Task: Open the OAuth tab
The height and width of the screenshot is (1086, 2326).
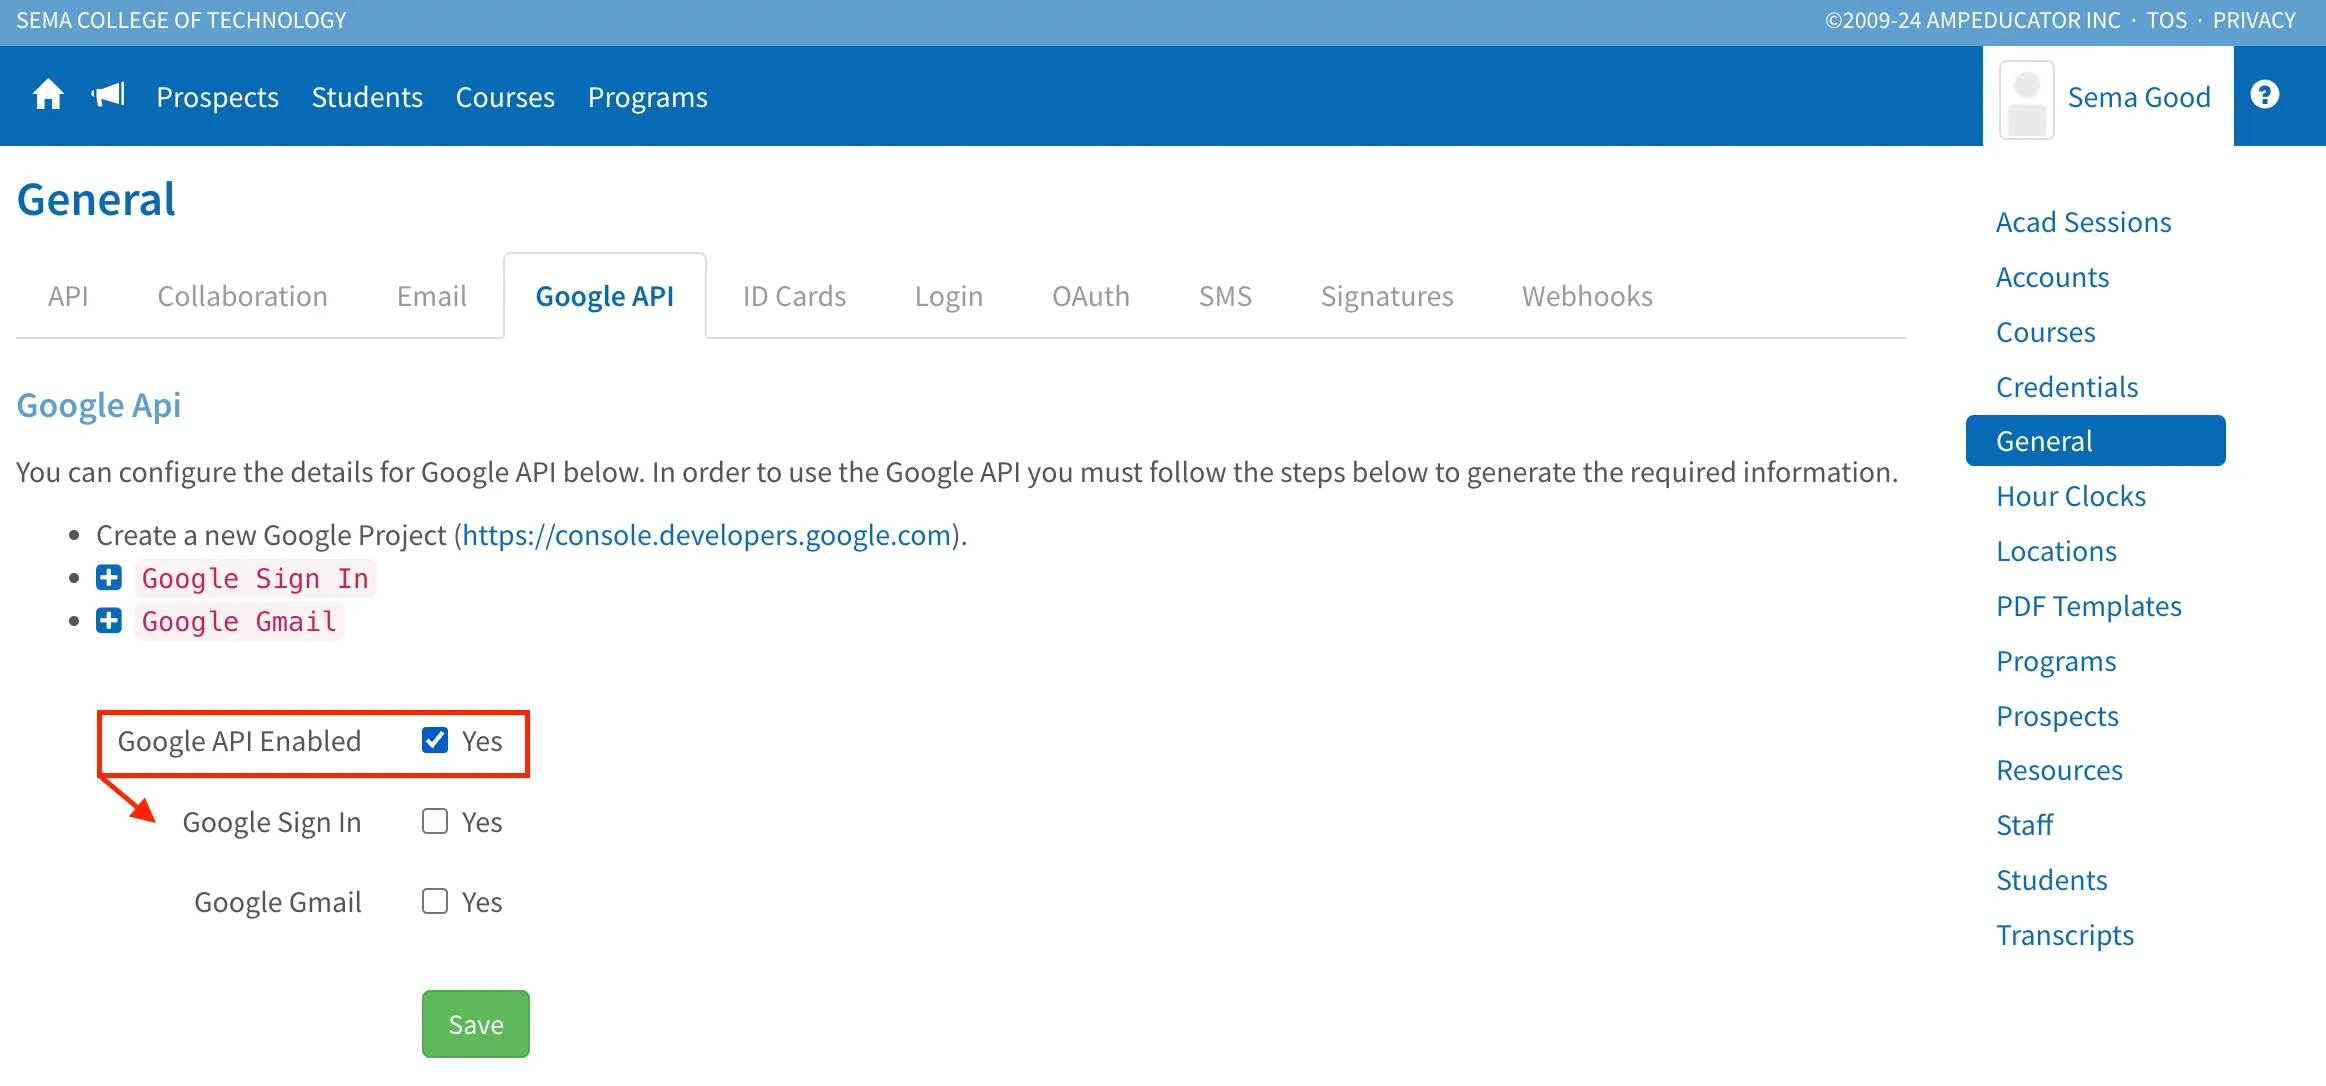Action: click(x=1091, y=296)
